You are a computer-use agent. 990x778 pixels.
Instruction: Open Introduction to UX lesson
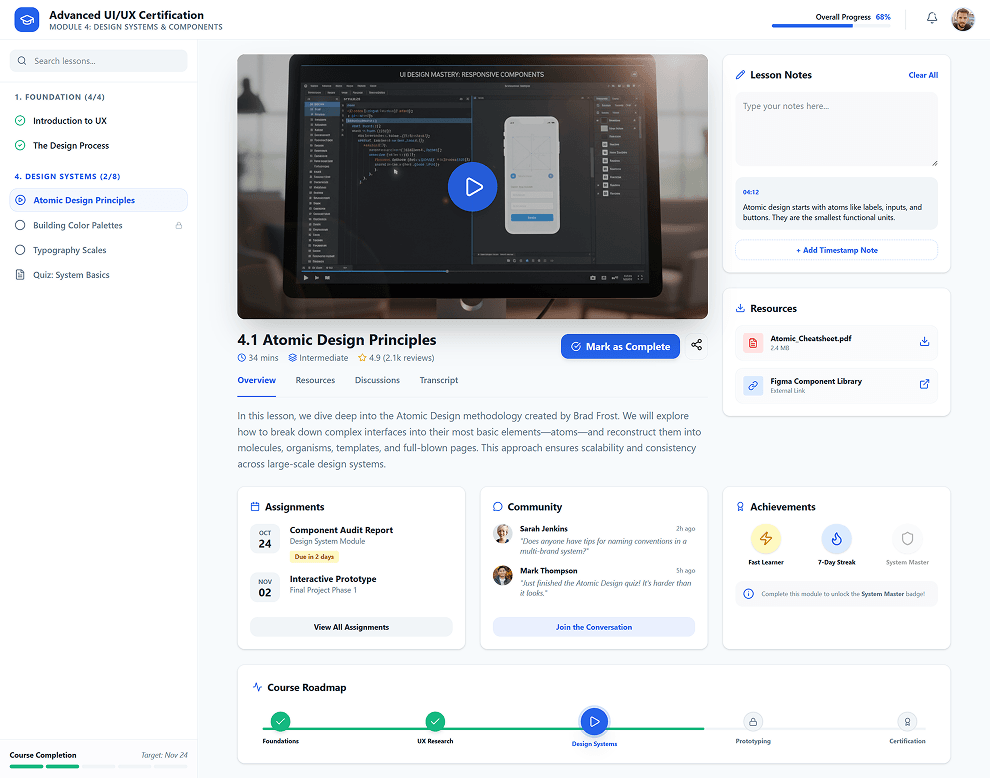98,121
